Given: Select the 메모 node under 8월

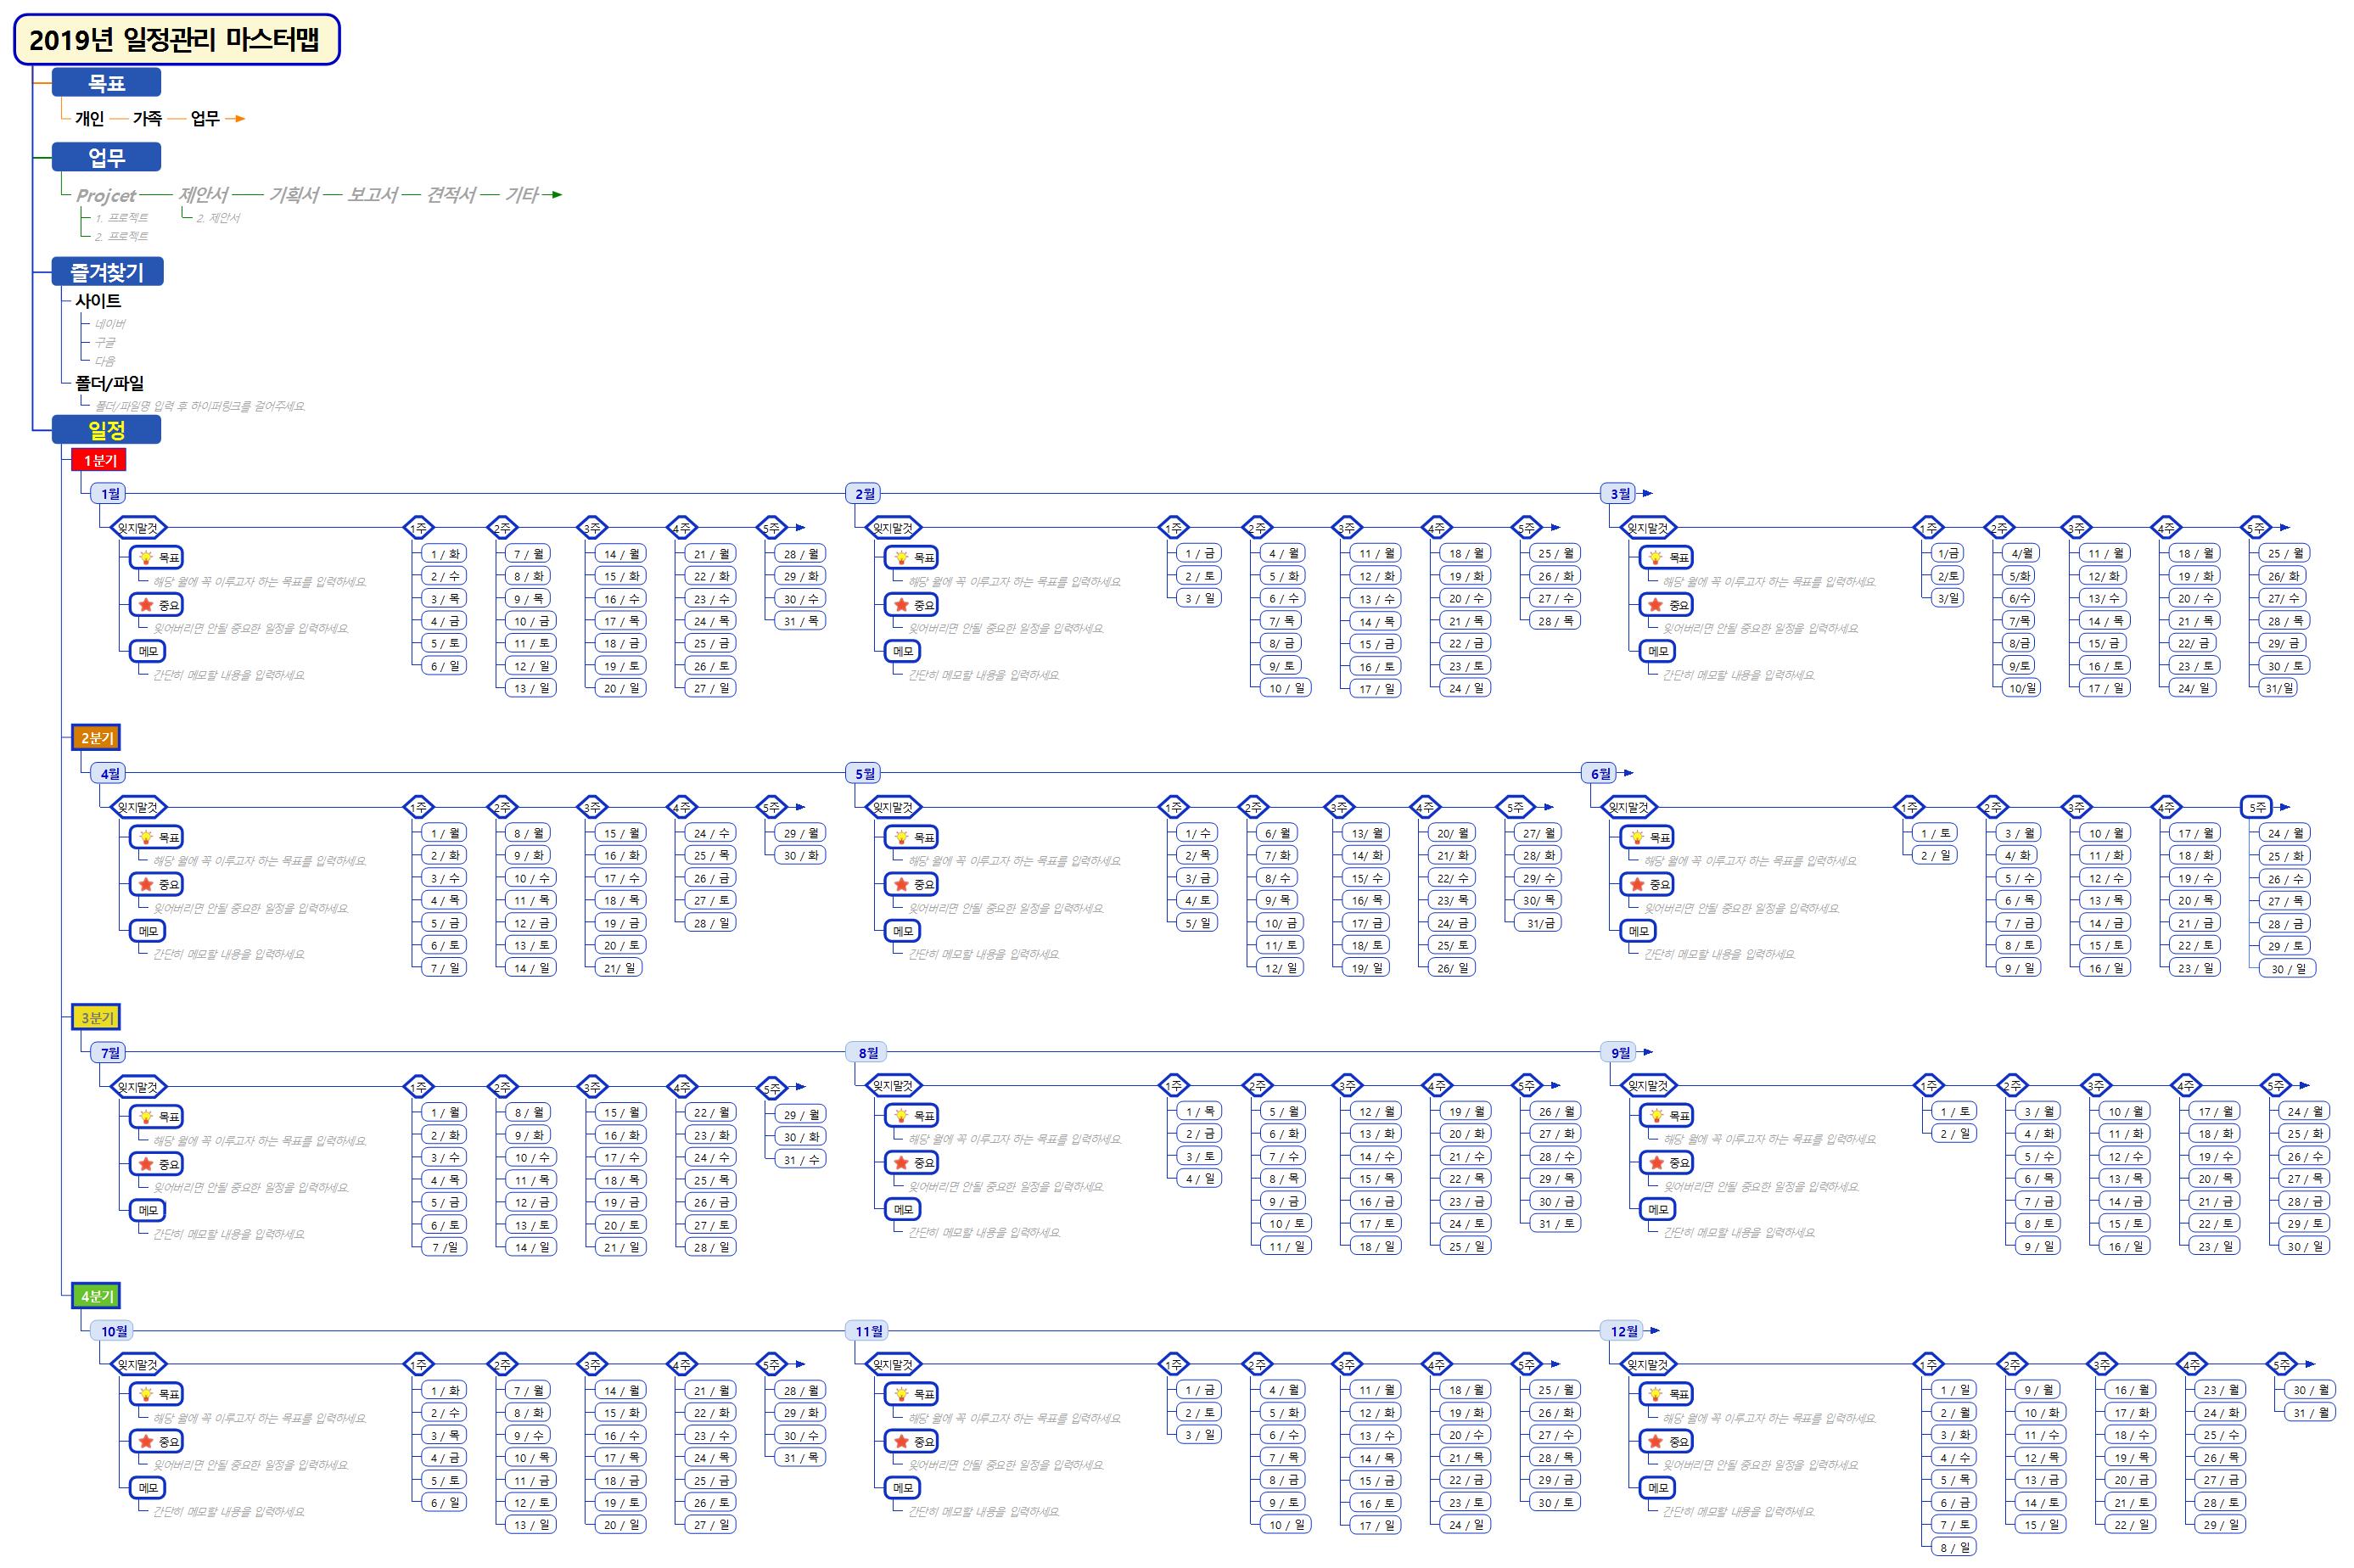Looking at the screenshot, I should point(903,1209).
